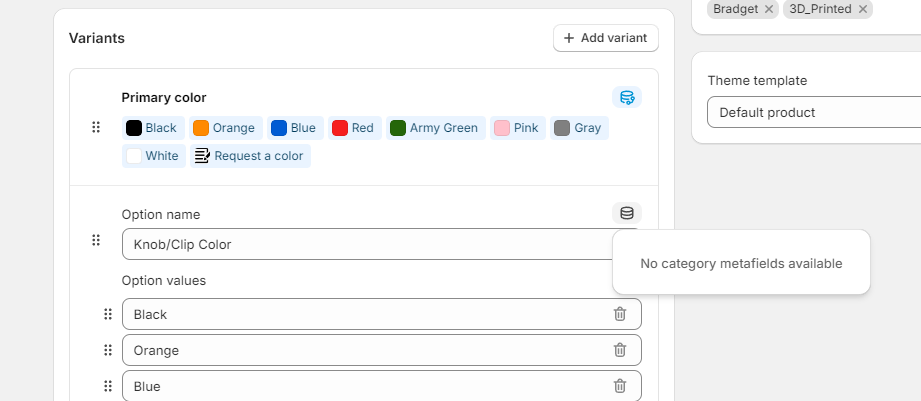Delete the Black option value
Screen dimensions: 921x401
click(620, 314)
